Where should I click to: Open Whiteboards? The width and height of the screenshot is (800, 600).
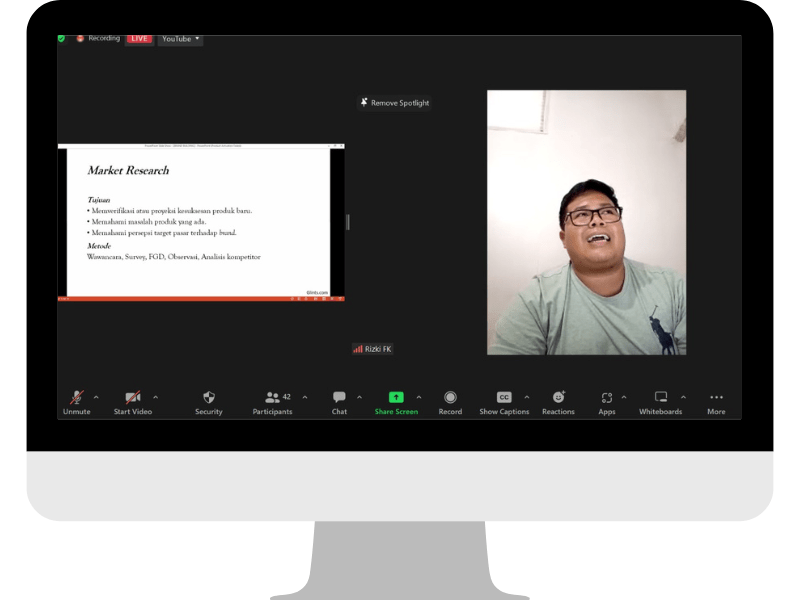(x=661, y=403)
